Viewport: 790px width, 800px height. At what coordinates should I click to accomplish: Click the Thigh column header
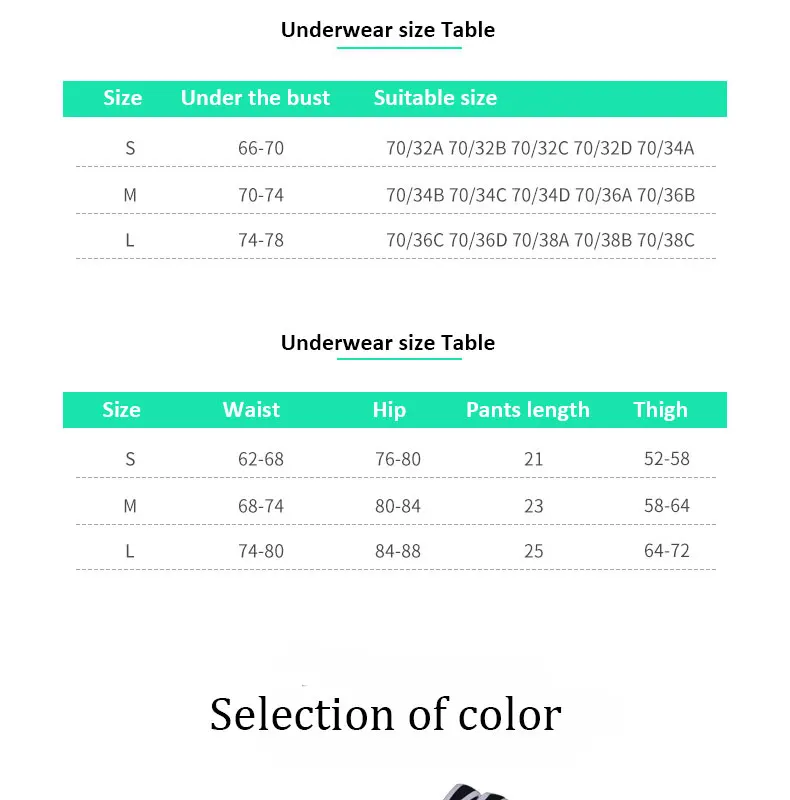point(660,410)
